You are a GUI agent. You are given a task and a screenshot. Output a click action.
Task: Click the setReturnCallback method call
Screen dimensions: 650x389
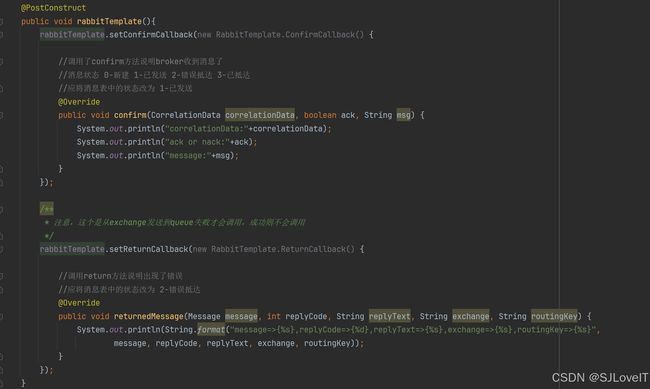tap(148, 249)
